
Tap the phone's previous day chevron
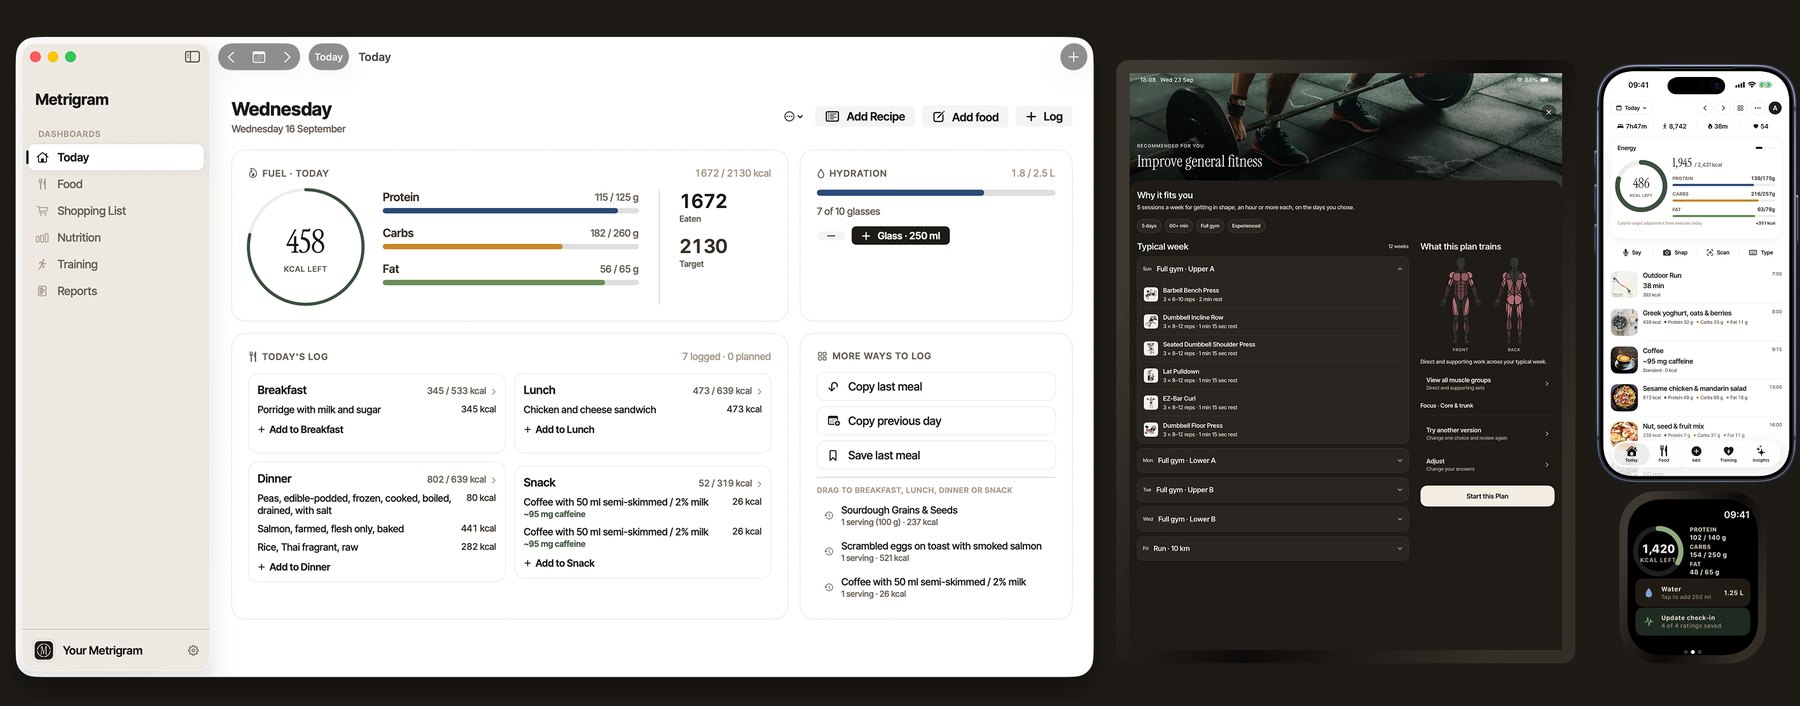[x=1705, y=108]
